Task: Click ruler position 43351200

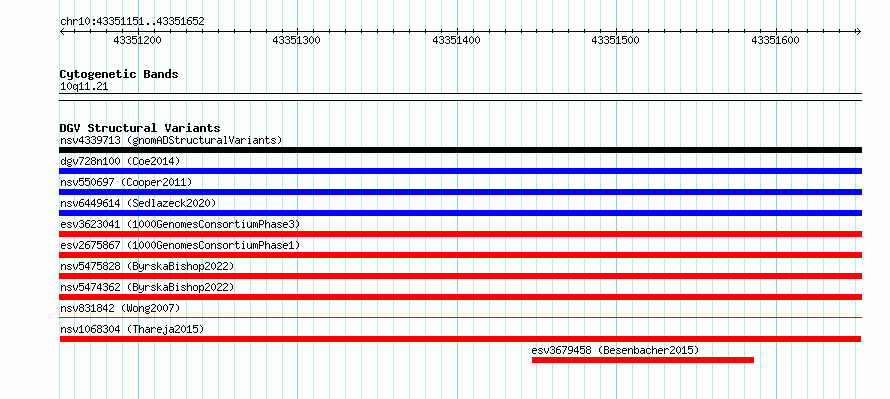Action: click(137, 40)
